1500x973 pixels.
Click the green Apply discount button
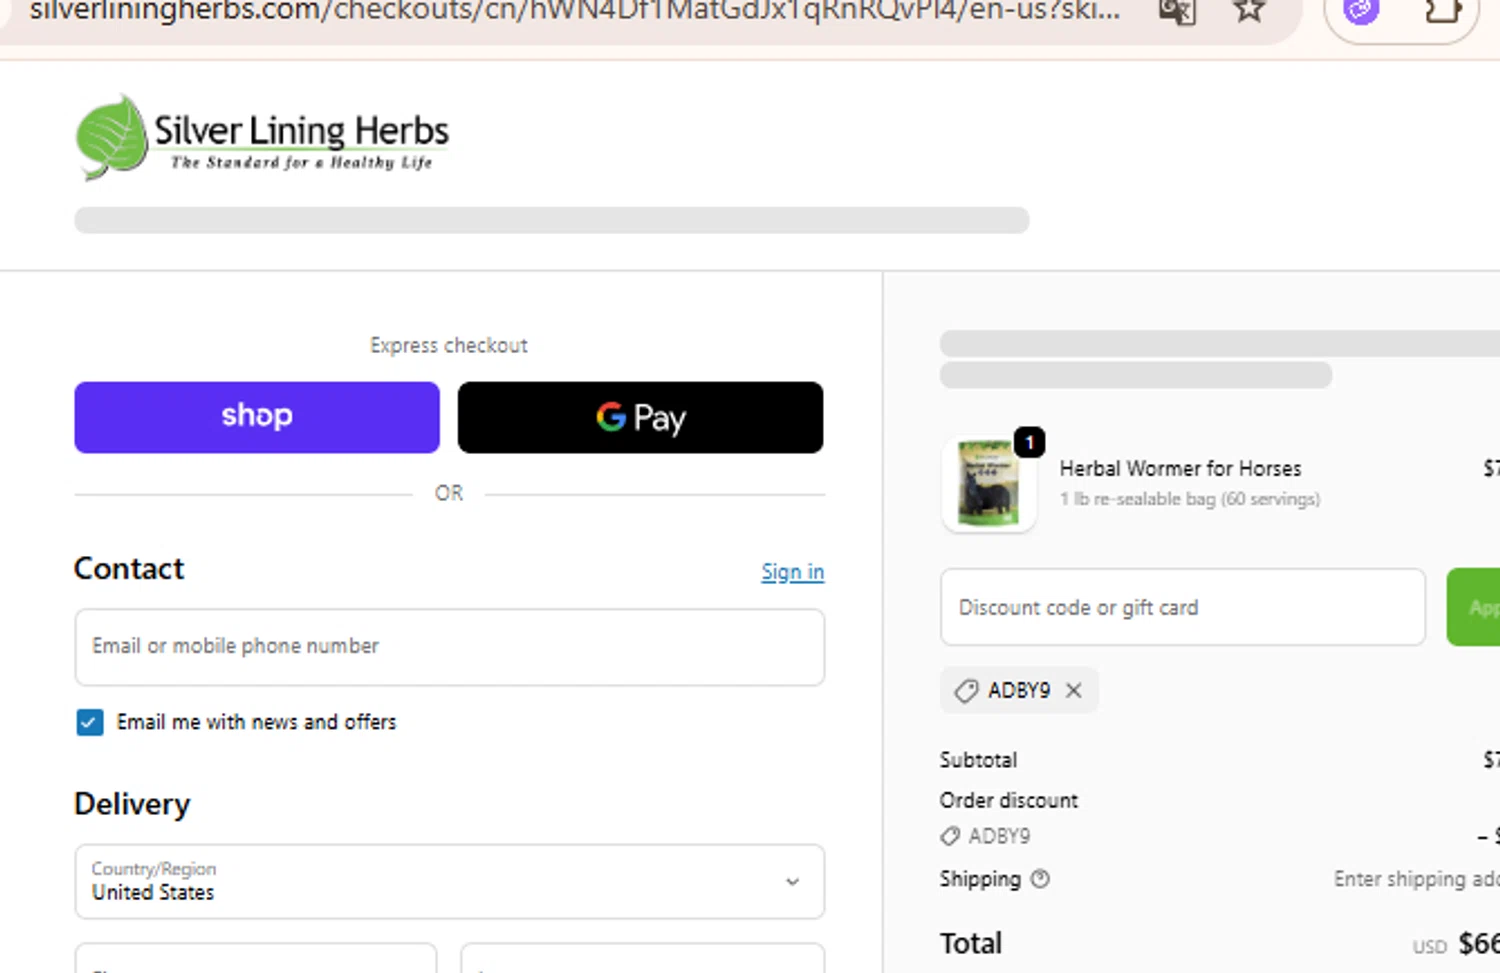tap(1473, 607)
